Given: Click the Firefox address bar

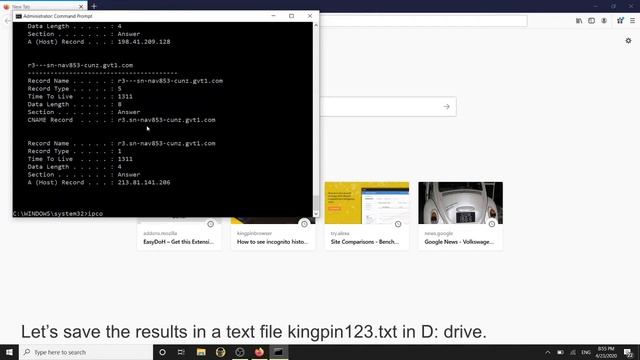Looking at the screenshot, I should click(x=423, y=21).
